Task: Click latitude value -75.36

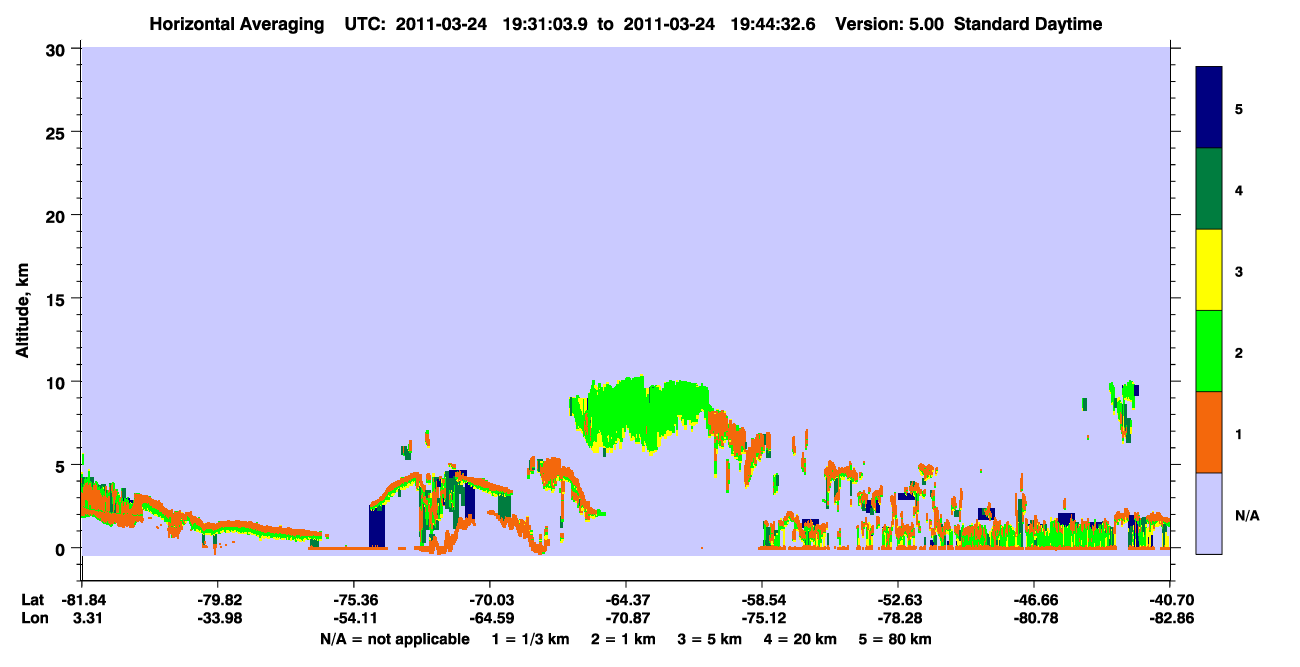Action: 354,600
